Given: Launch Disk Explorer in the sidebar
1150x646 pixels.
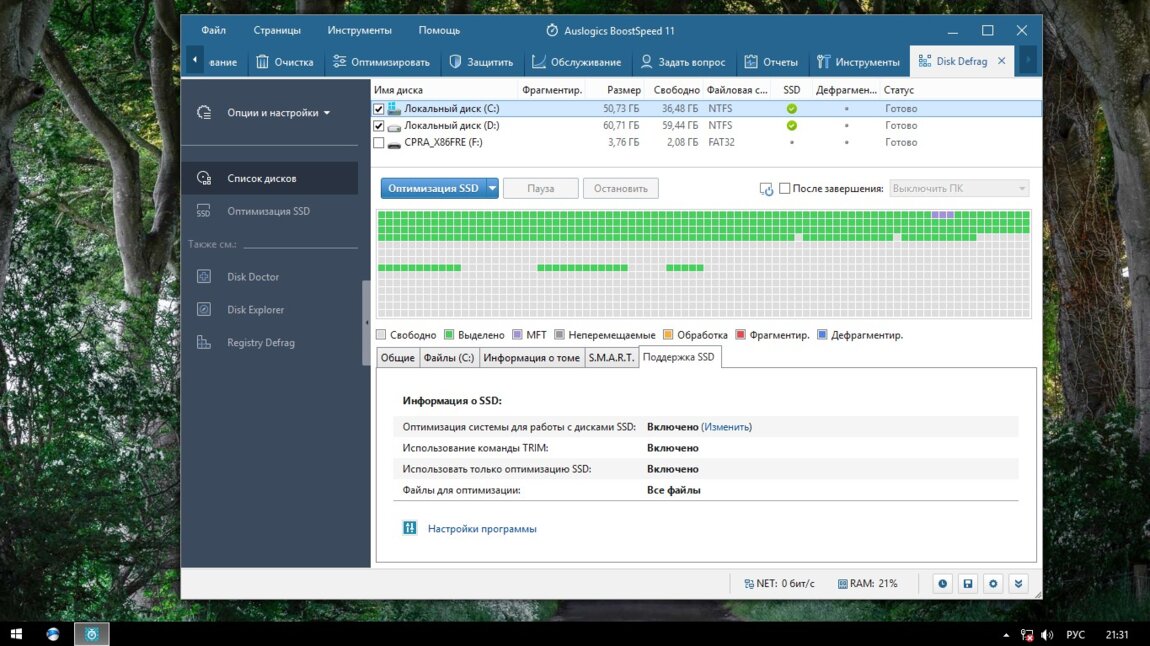Looking at the screenshot, I should (255, 310).
